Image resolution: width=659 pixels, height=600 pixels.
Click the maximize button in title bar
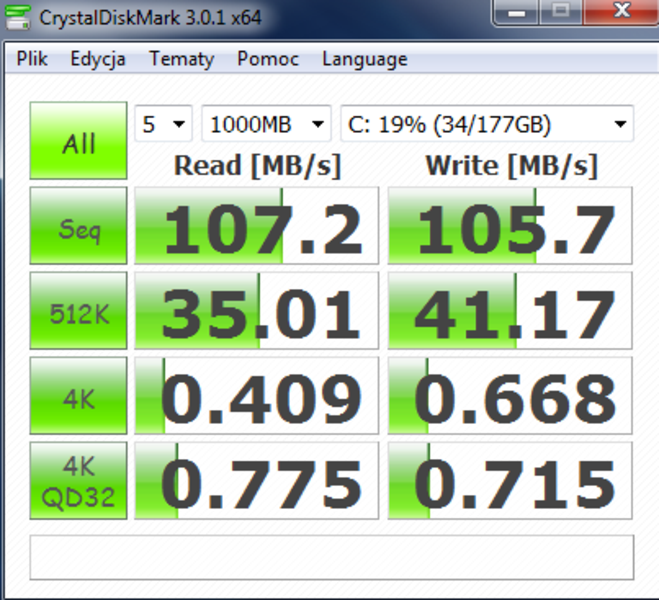tap(561, 13)
